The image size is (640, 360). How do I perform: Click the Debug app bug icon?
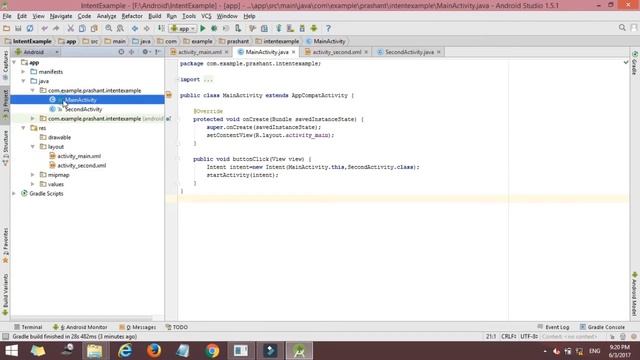point(214,29)
